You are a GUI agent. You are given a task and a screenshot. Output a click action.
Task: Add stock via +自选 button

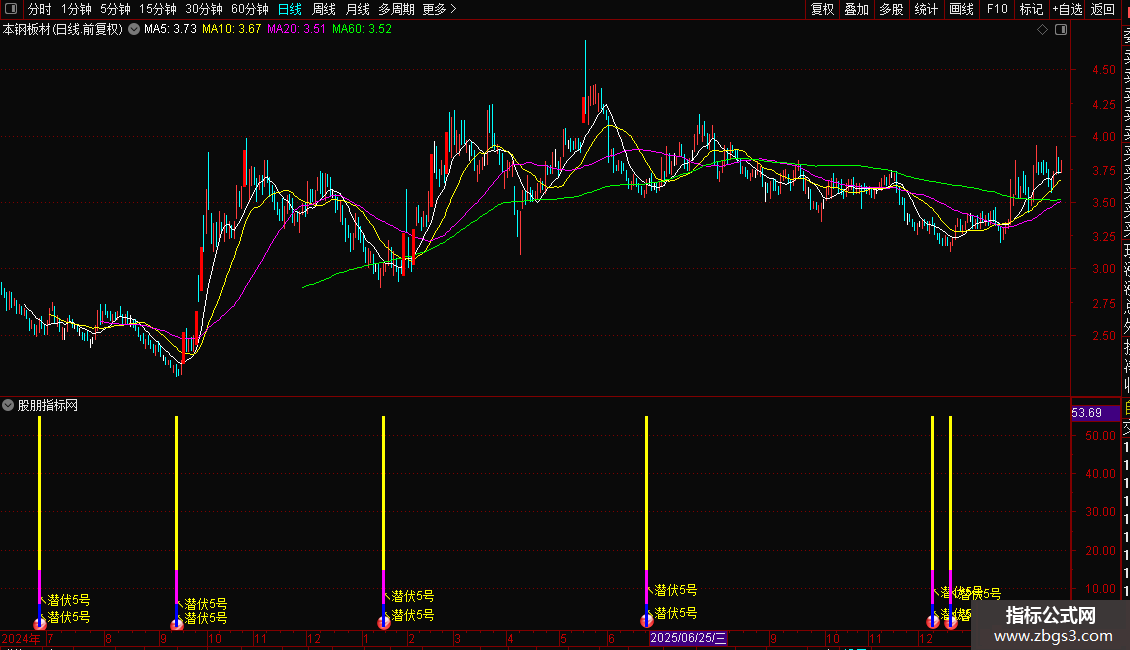tap(1067, 9)
